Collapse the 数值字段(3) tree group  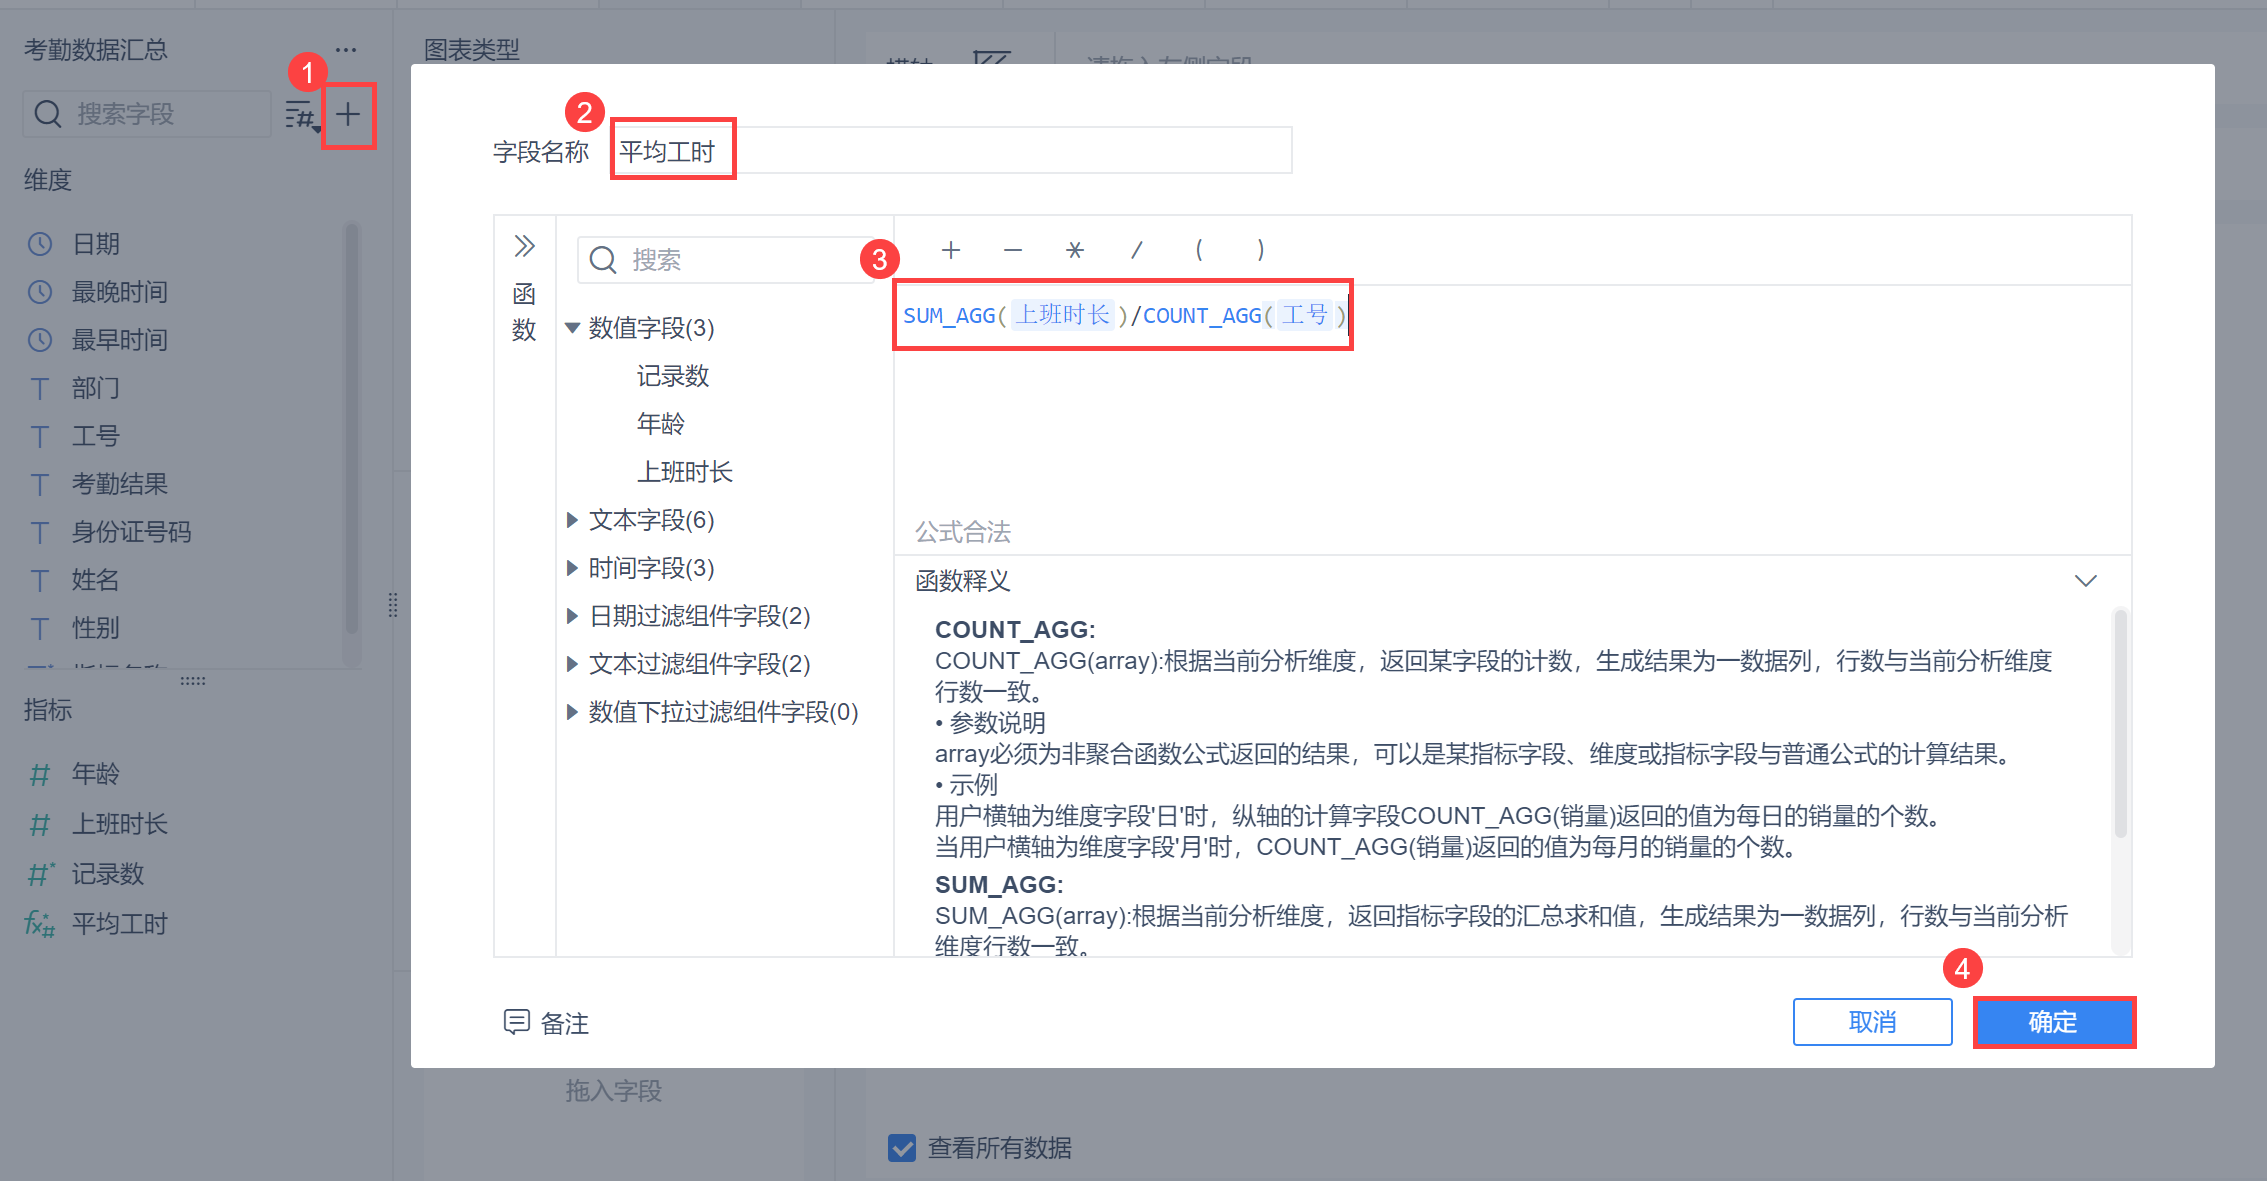pos(573,328)
